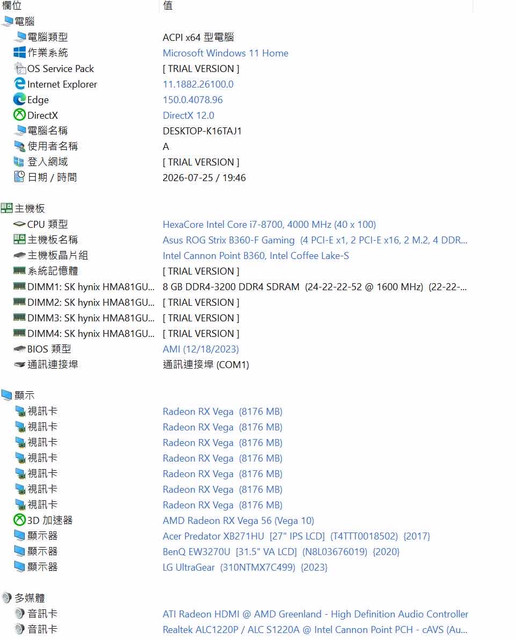Open HexaCore Intel Core i7-8700 link
Viewport: 516px width, 640px height.
coord(269,224)
